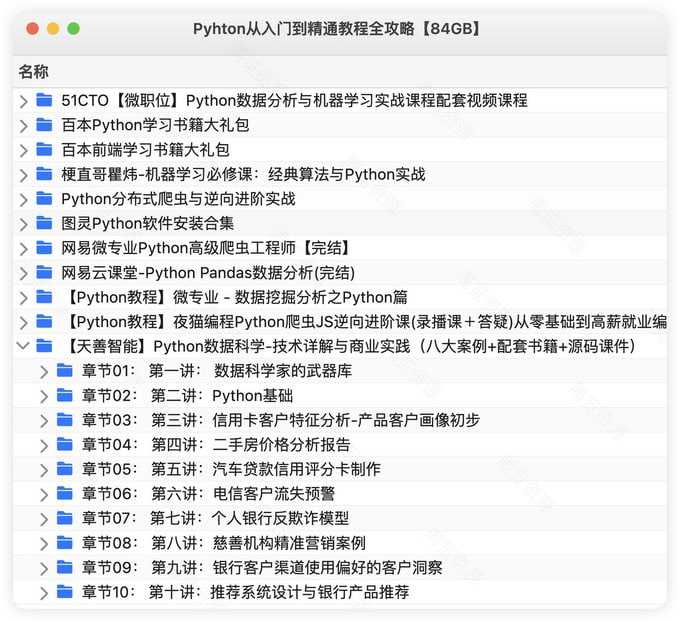Screen dimensions: 680x622
Task: Expand 网易云课堂-Python Pandas数据分析 folder
Action: click(23, 274)
